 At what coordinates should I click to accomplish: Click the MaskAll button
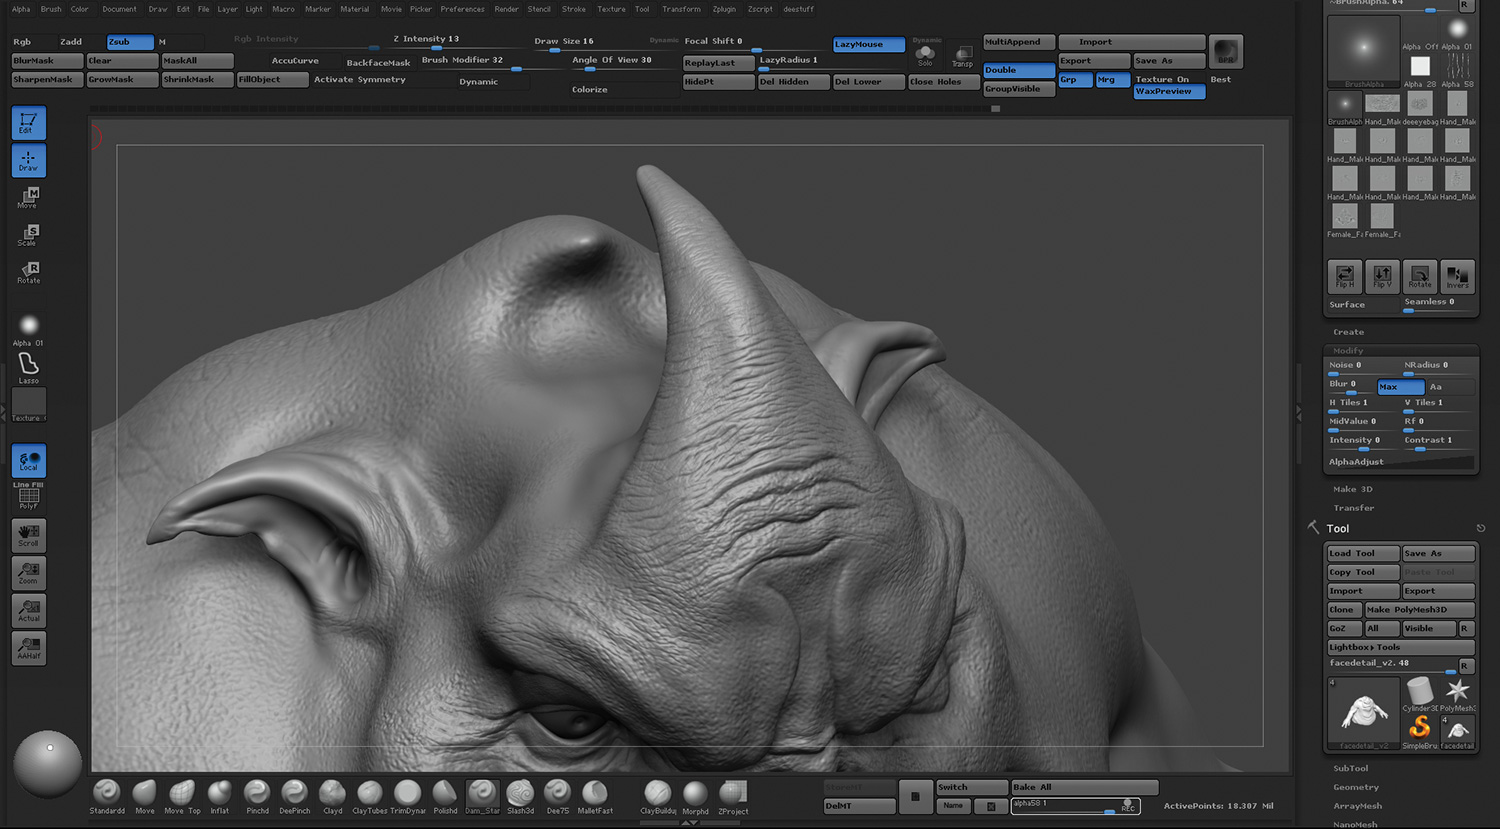pos(197,61)
